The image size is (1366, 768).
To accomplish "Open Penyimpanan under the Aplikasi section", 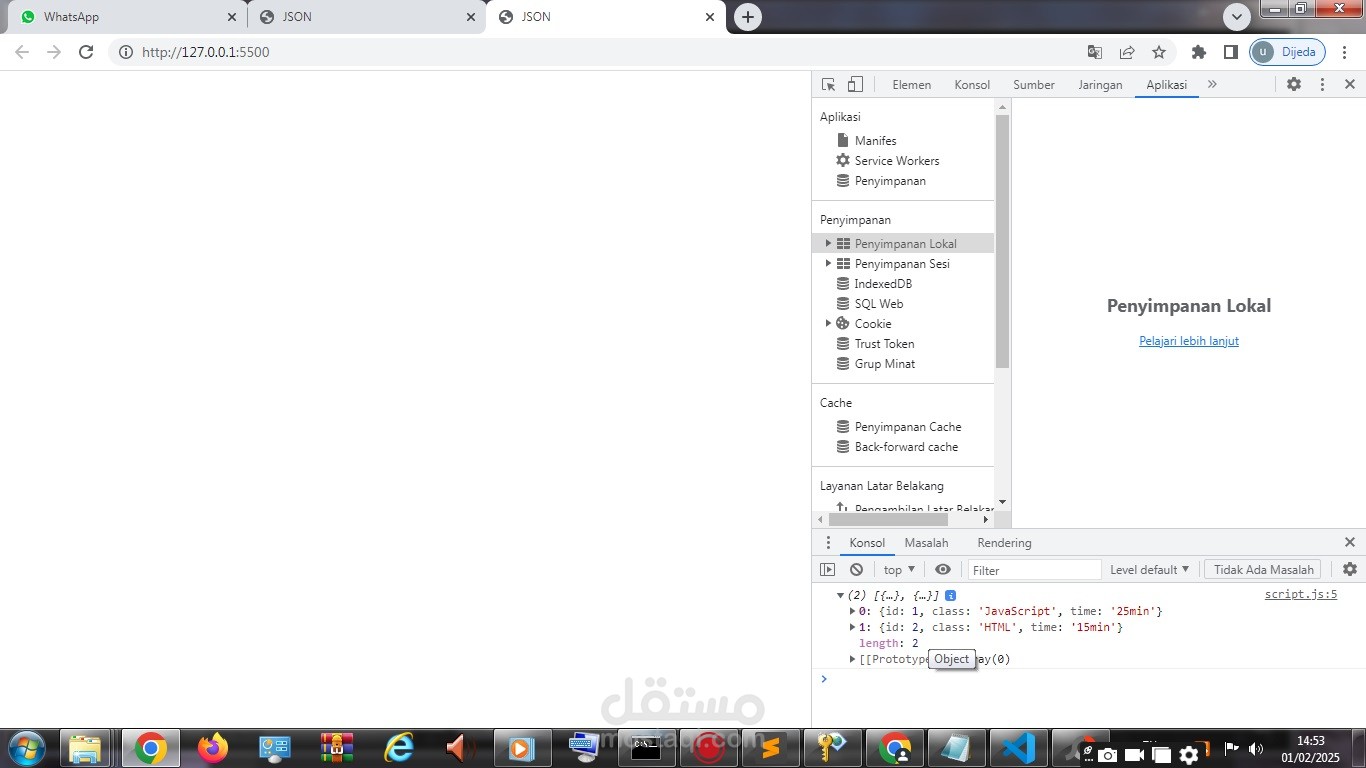I will pos(890,181).
